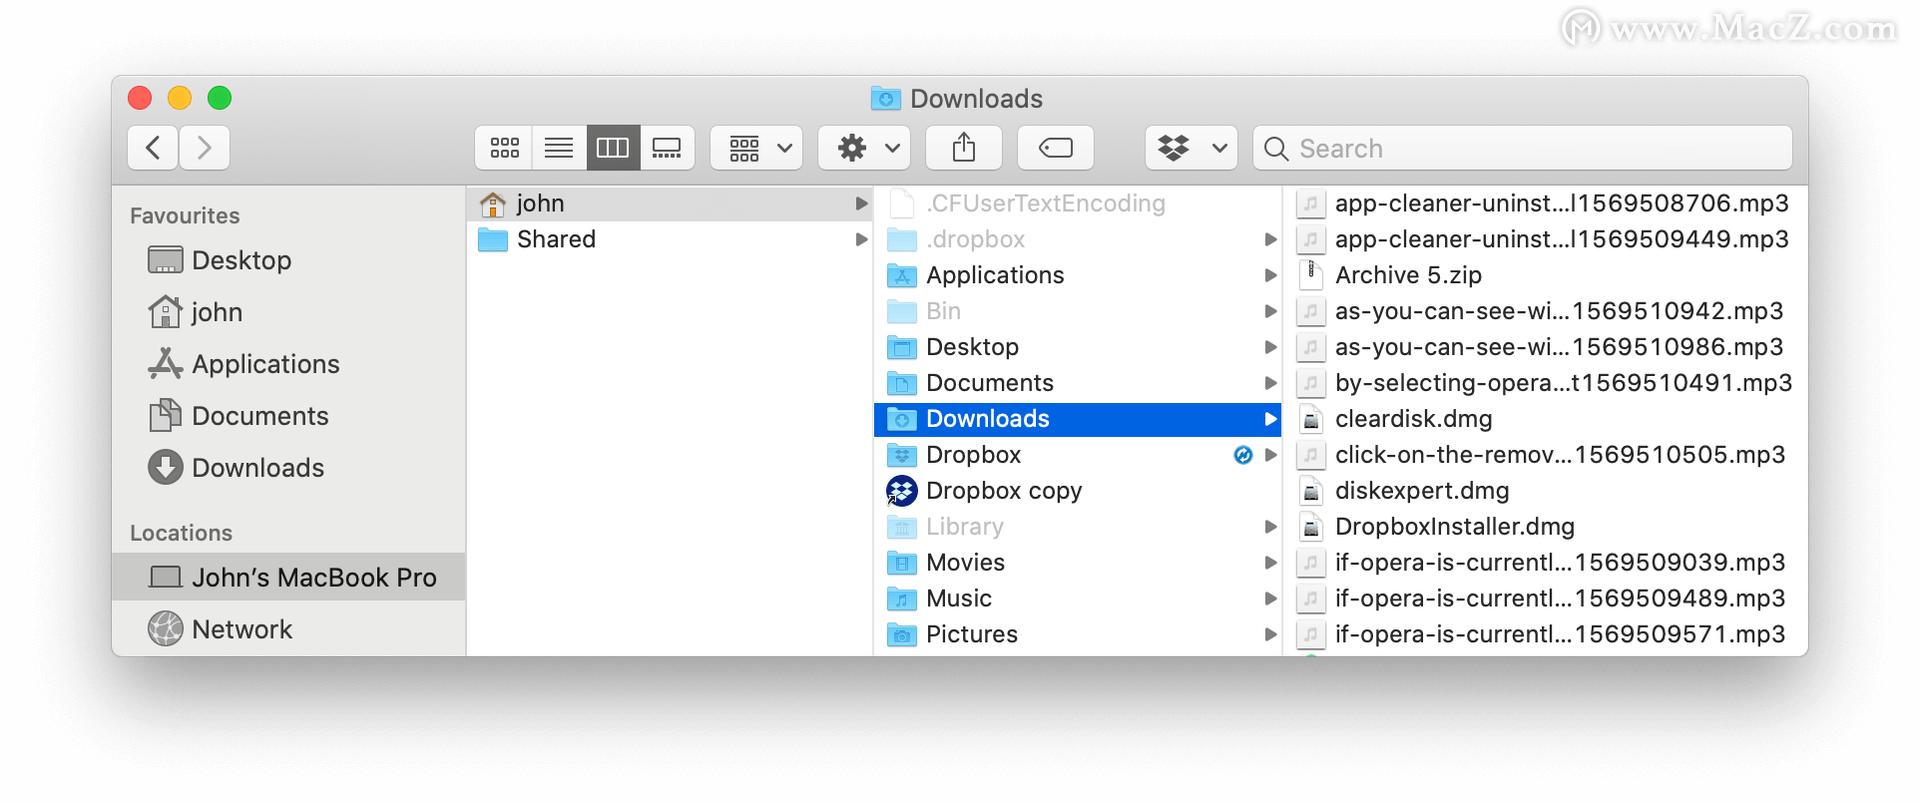Switch to icon view

[x=504, y=148]
